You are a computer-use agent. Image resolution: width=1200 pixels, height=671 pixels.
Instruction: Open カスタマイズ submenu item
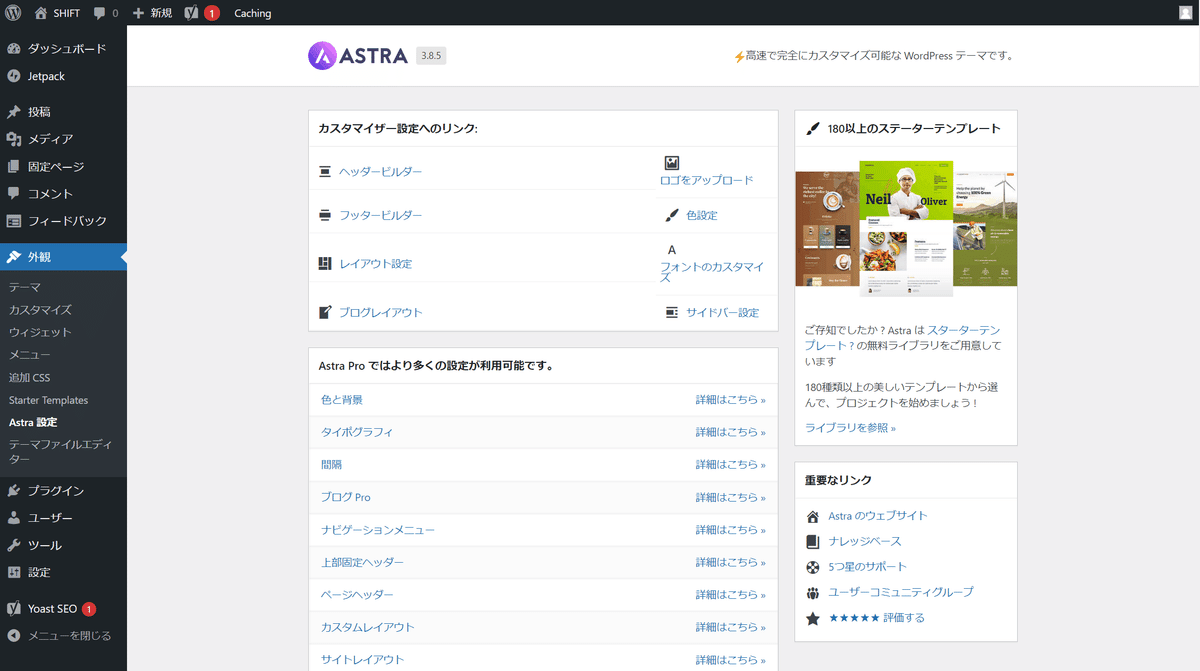coord(40,310)
